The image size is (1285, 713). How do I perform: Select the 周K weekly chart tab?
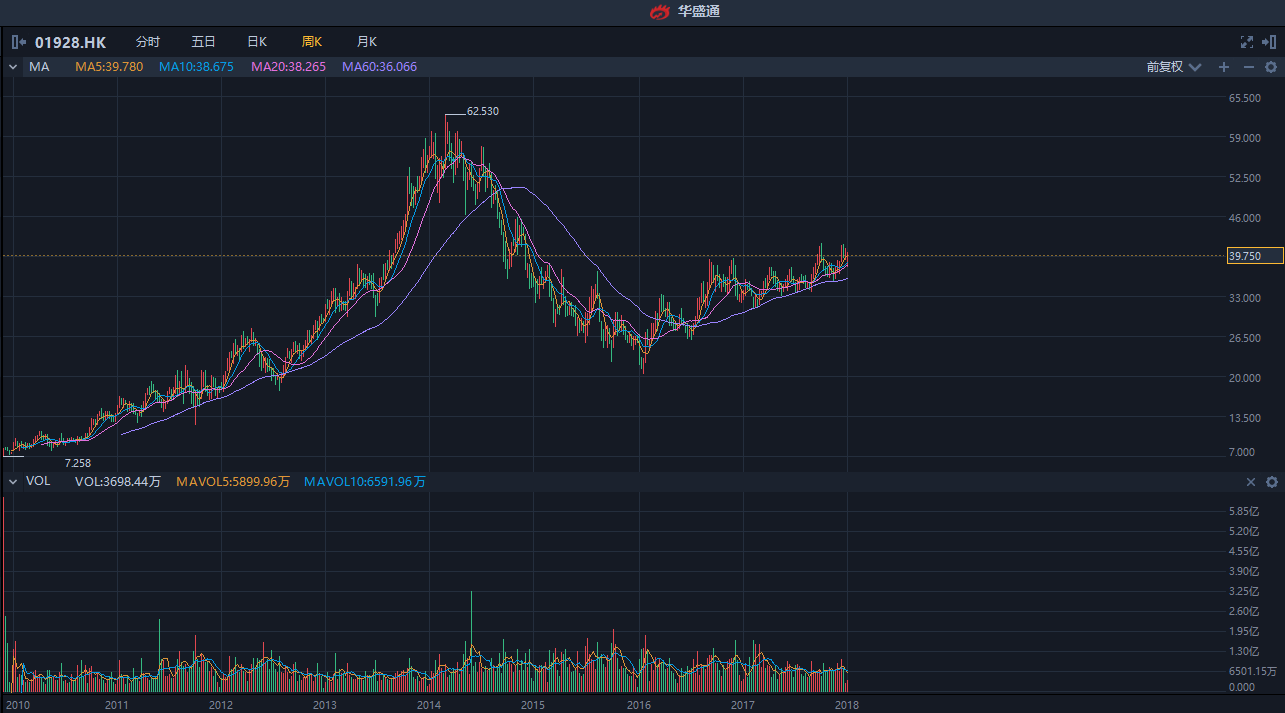coord(312,42)
